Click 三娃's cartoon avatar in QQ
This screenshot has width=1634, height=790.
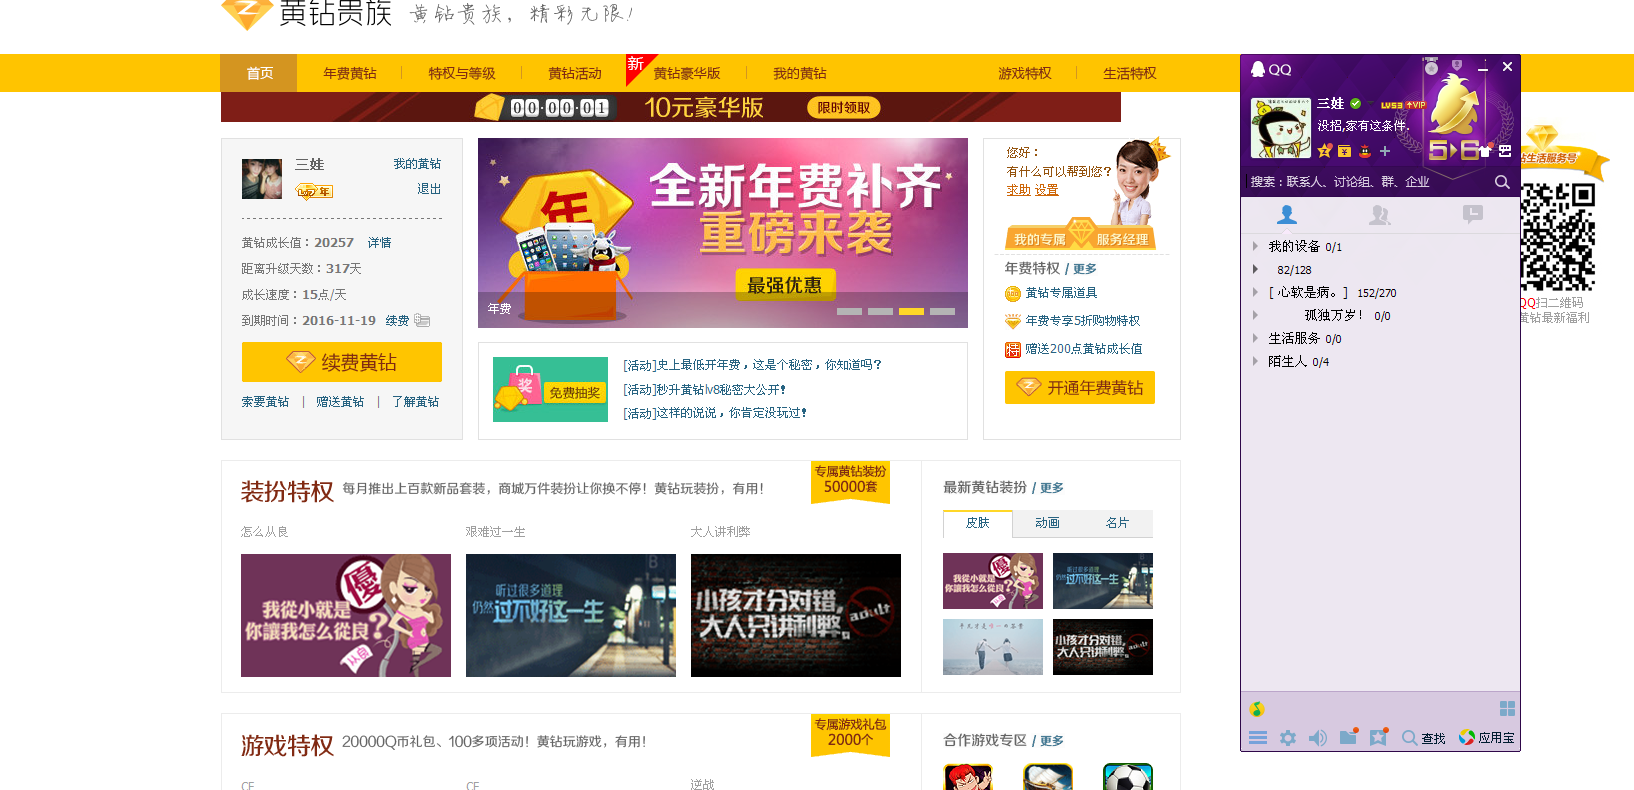click(x=1280, y=127)
